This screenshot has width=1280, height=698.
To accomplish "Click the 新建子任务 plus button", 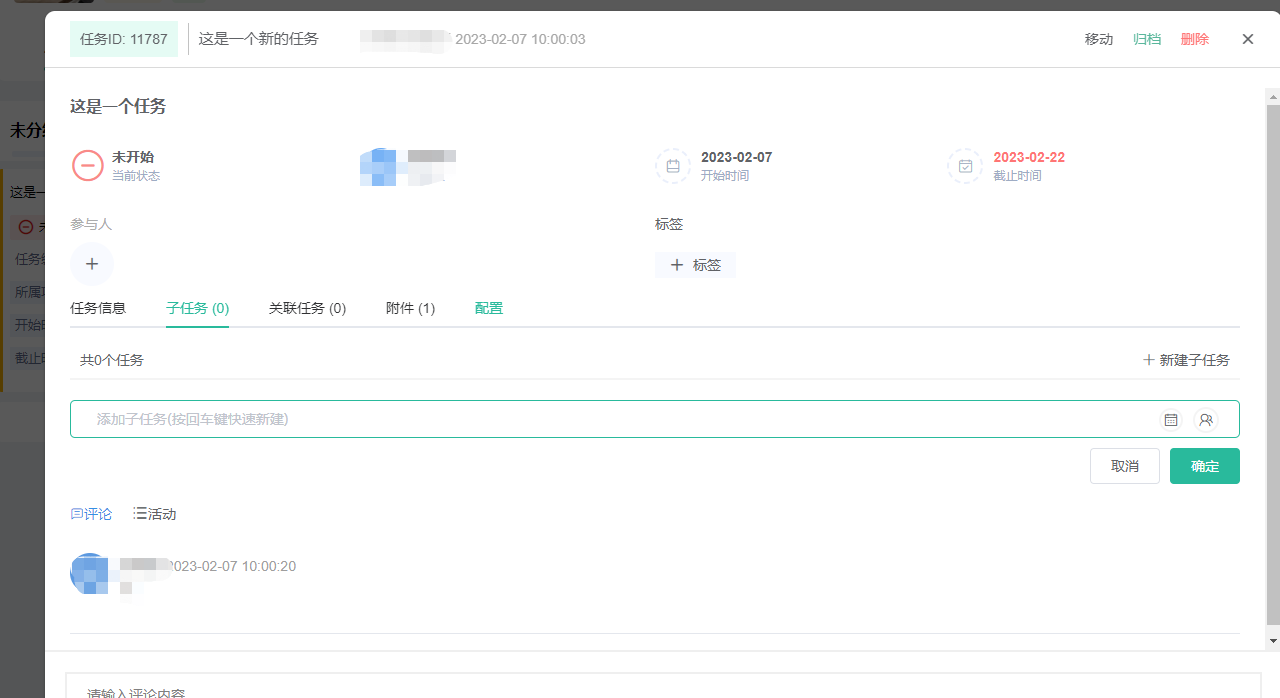I will 1187,360.
